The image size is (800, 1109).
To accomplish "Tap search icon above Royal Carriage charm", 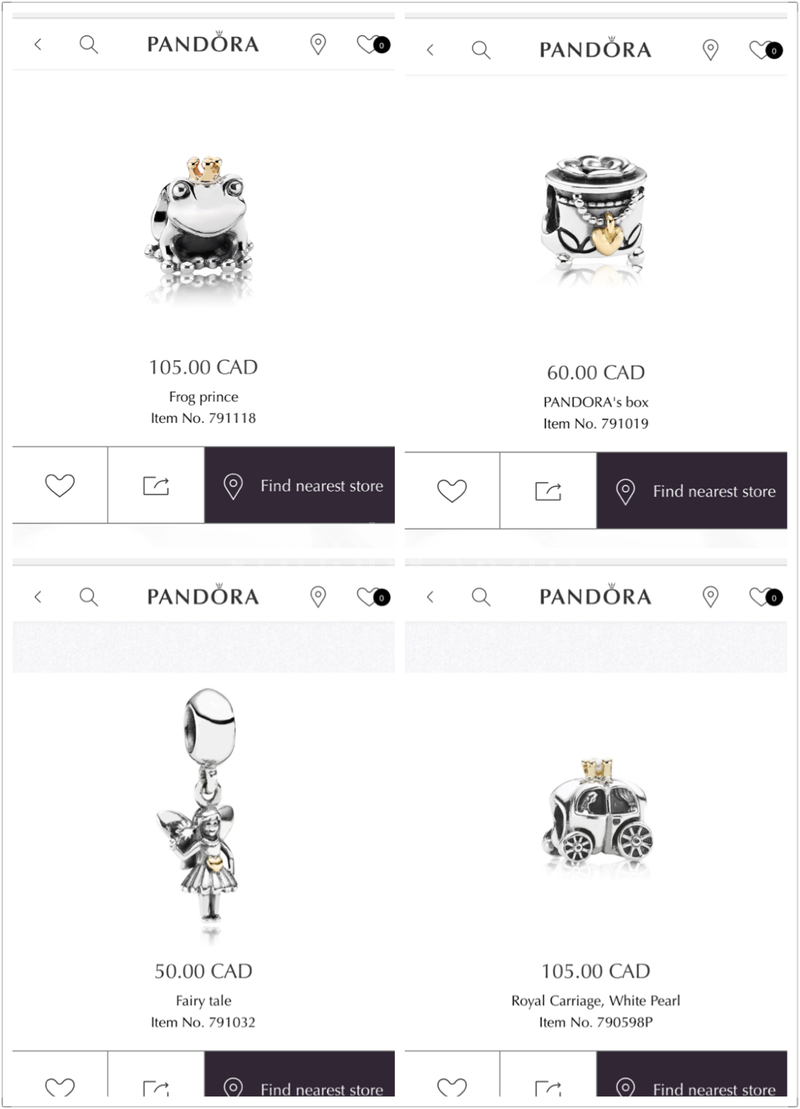I will (x=481, y=597).
